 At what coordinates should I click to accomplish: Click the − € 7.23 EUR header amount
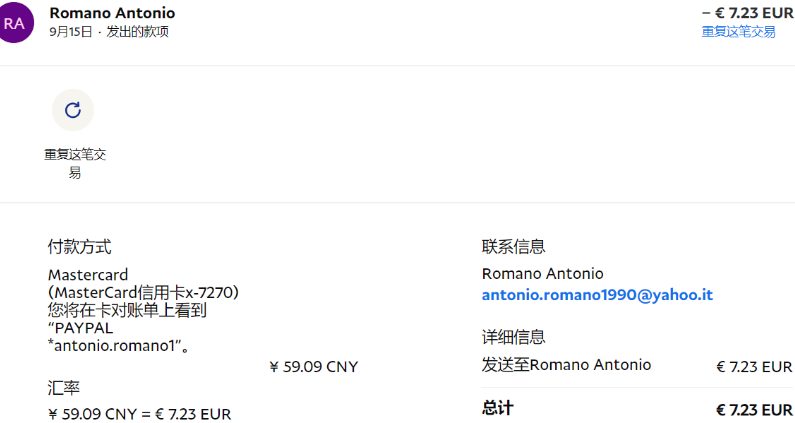point(747,13)
